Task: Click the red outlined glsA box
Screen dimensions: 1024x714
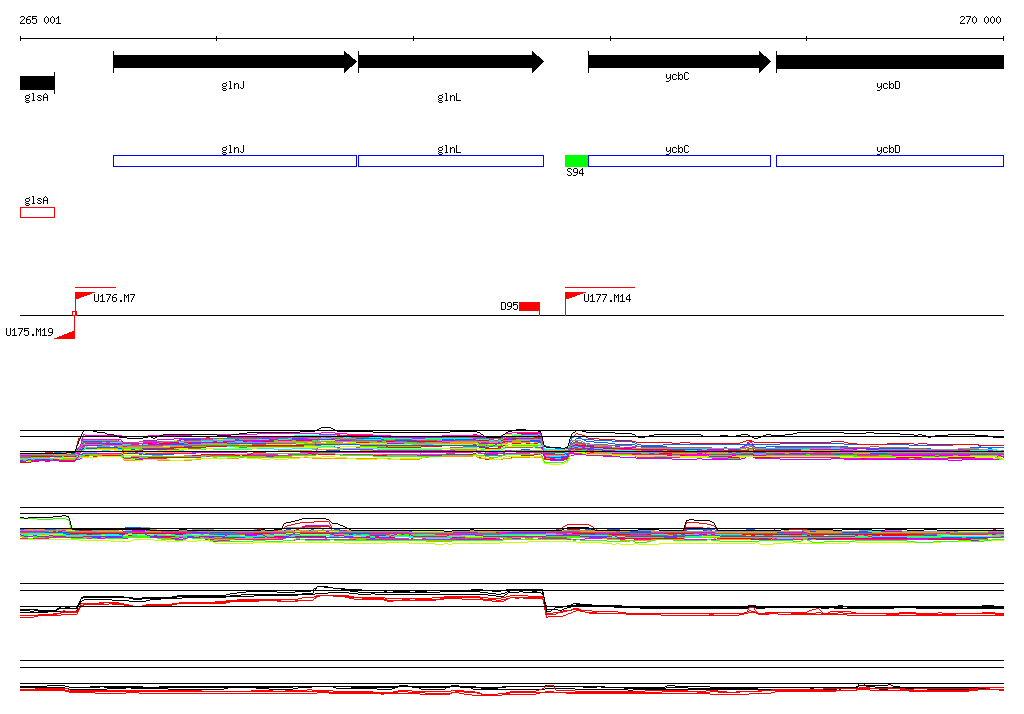Action: pos(37,212)
